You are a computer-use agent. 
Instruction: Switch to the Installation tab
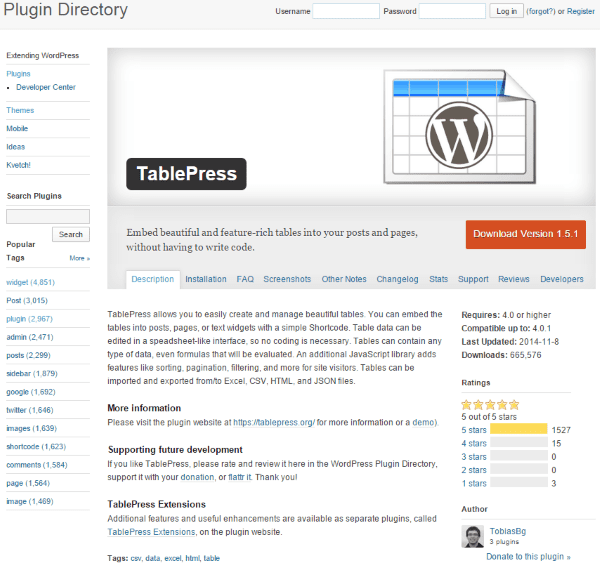206,279
